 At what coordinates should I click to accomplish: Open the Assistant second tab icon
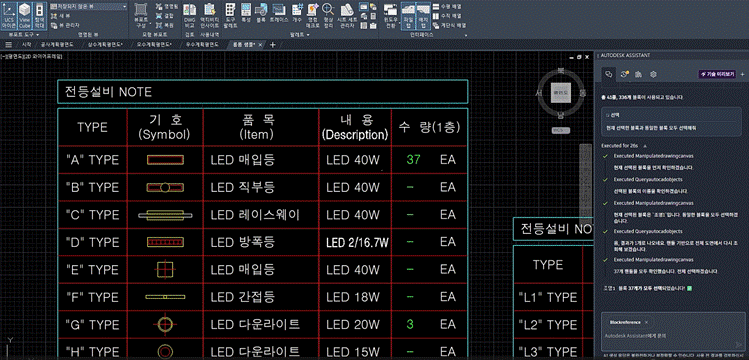click(623, 74)
